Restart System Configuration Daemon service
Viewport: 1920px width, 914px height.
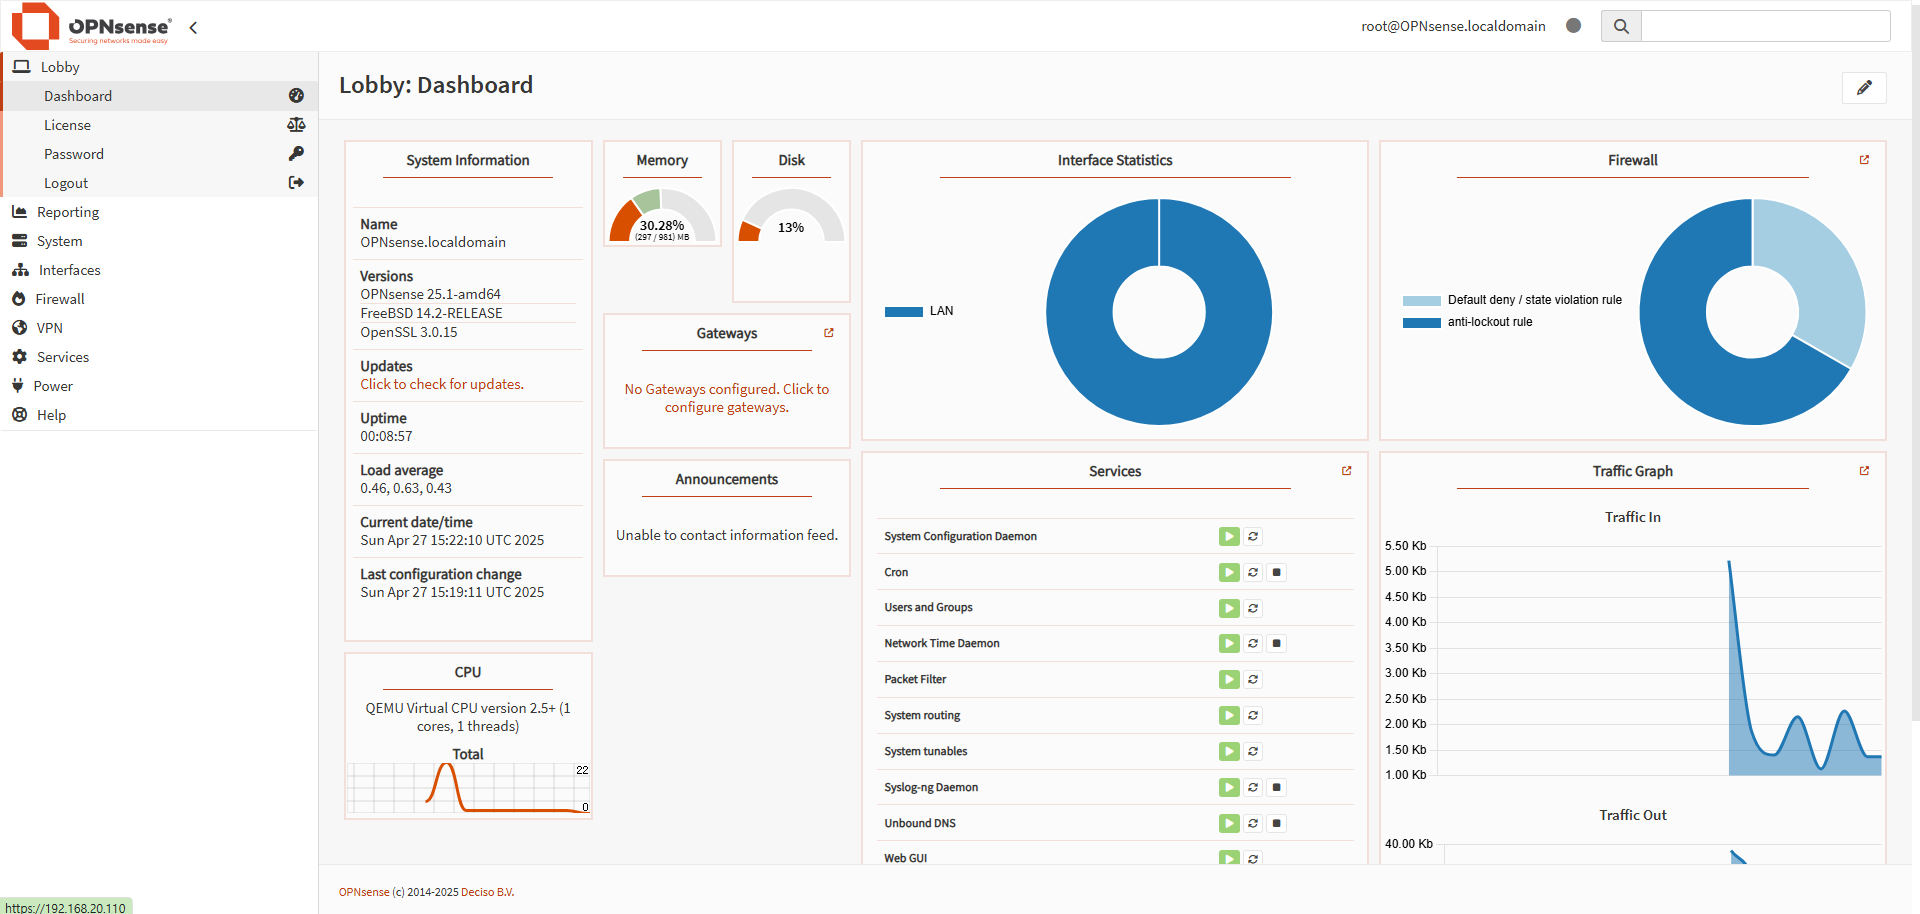tap(1253, 537)
